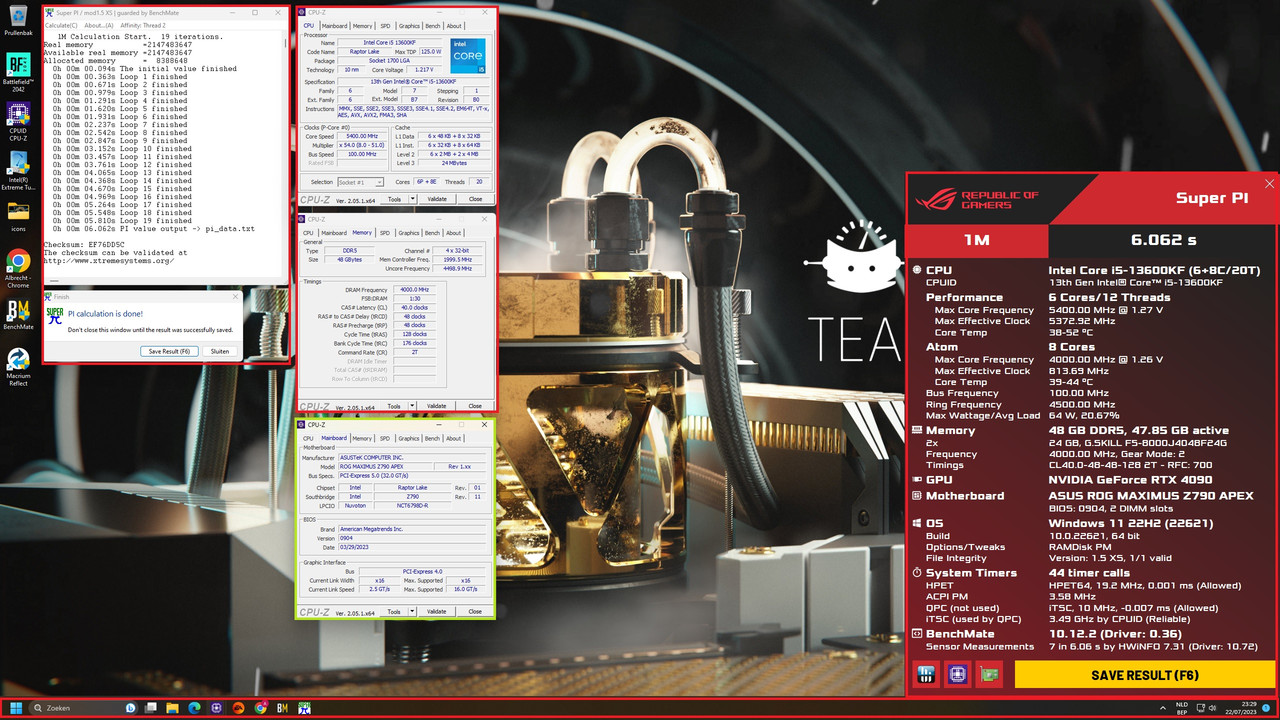Open File Explorer from the taskbar
Viewport: 1280px width, 720px height.
[x=174, y=708]
